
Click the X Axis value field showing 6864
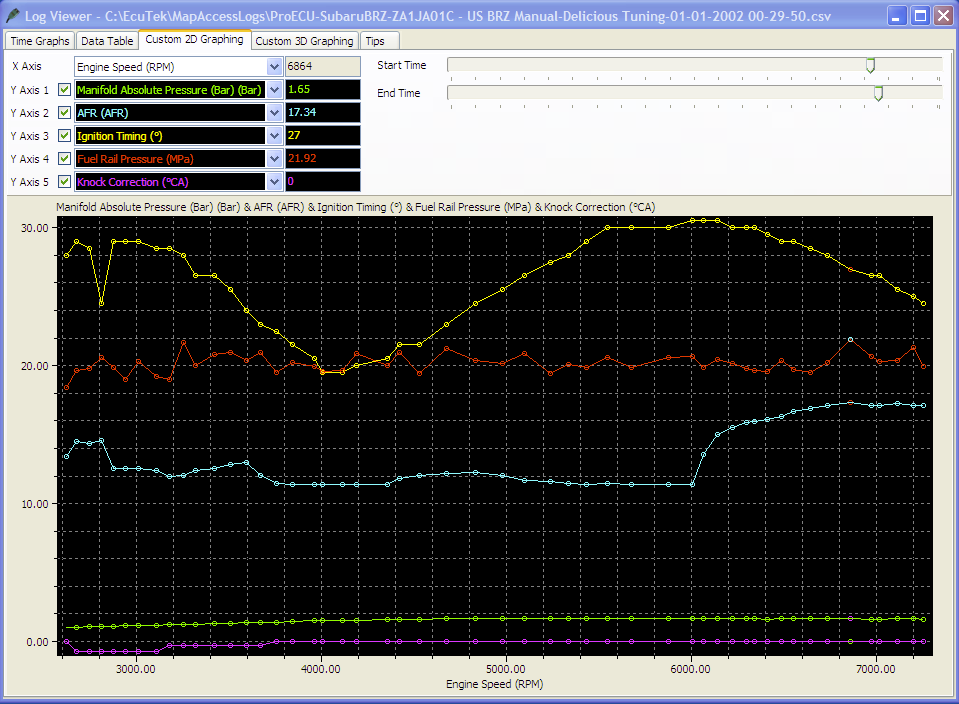click(322, 66)
